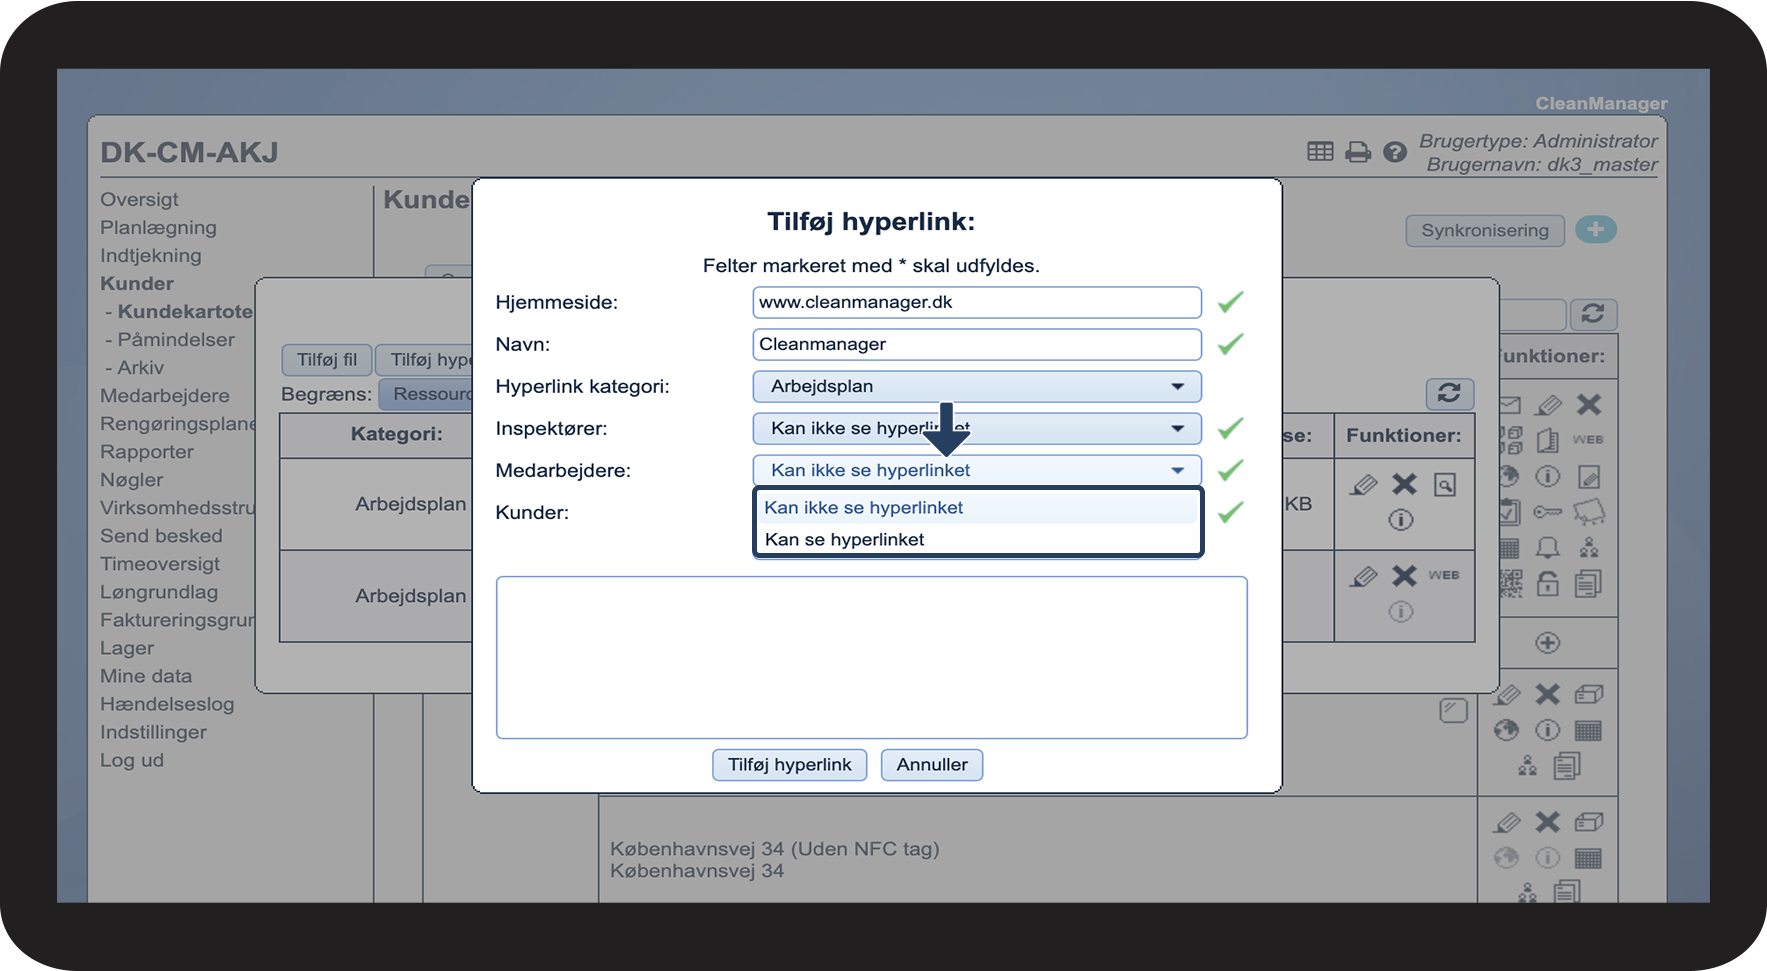Image resolution: width=1767 pixels, height=971 pixels.
Task: Open Indtjekning from the sidebar
Action: point(150,255)
